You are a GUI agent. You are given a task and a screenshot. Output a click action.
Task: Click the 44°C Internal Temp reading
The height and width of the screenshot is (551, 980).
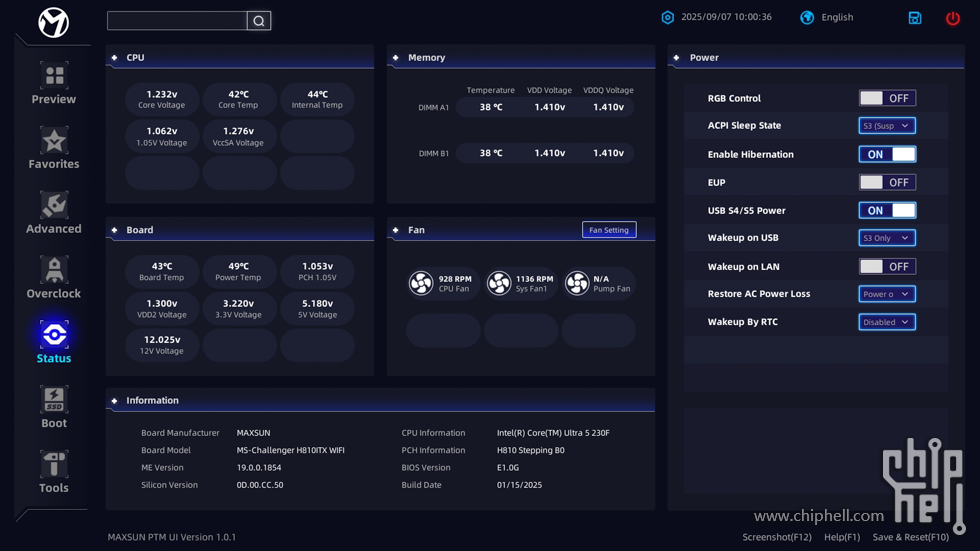318,99
